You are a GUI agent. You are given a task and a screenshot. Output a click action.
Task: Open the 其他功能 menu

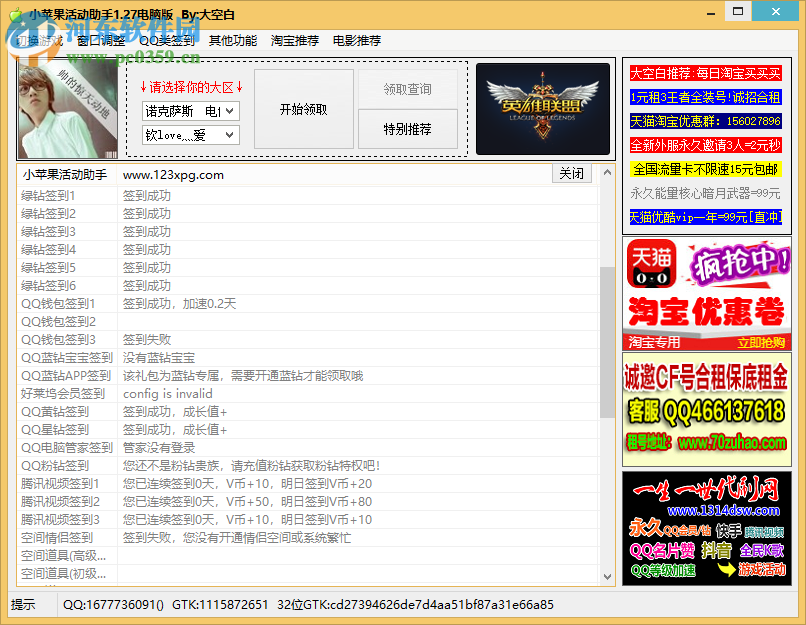[233, 41]
